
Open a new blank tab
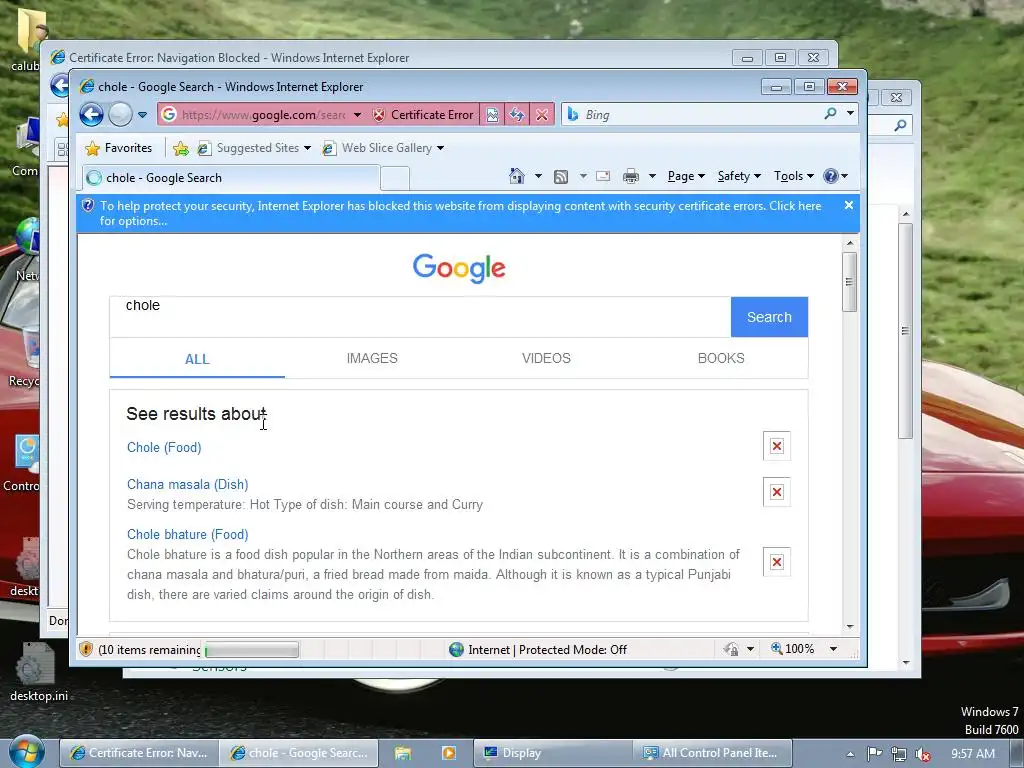point(394,178)
